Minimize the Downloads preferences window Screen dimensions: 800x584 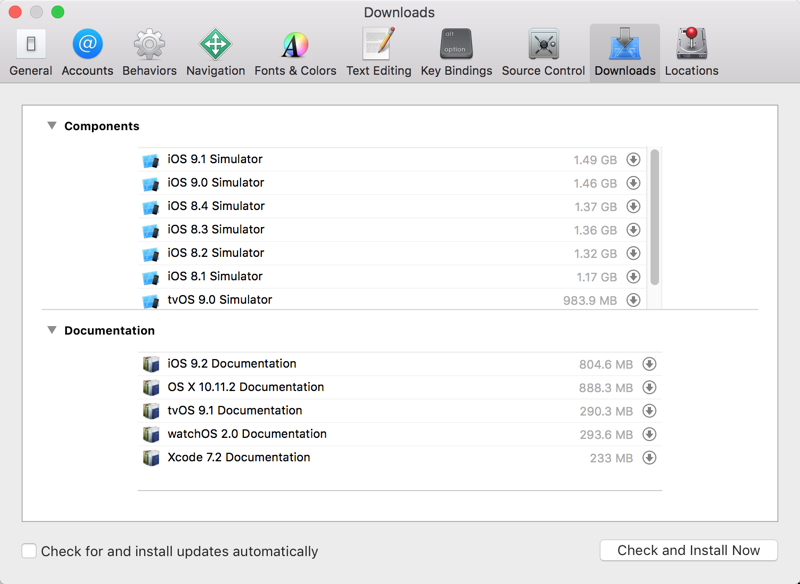pyautogui.click(x=36, y=12)
